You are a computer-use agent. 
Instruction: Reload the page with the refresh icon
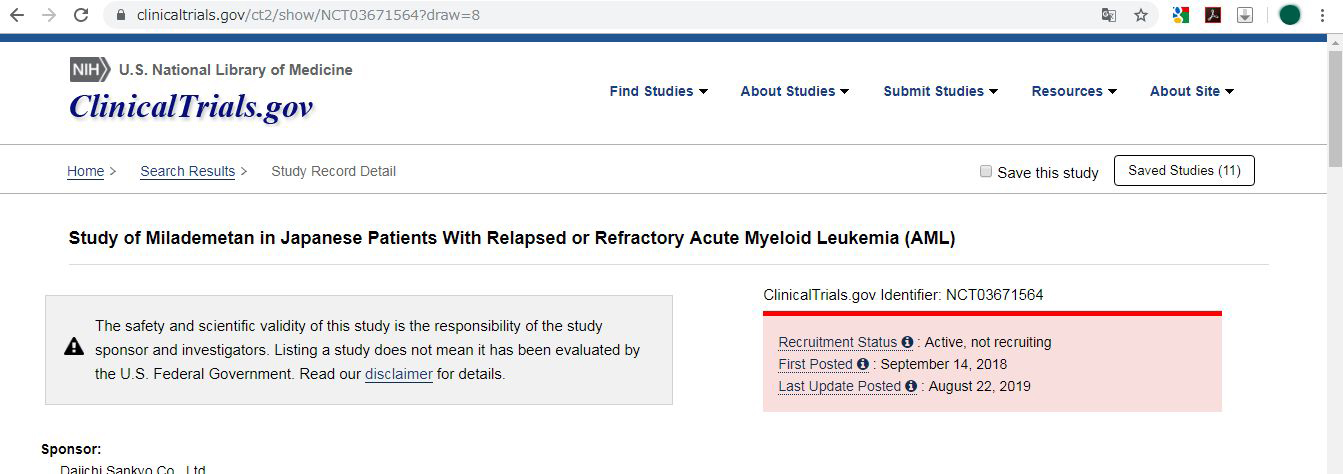click(81, 15)
